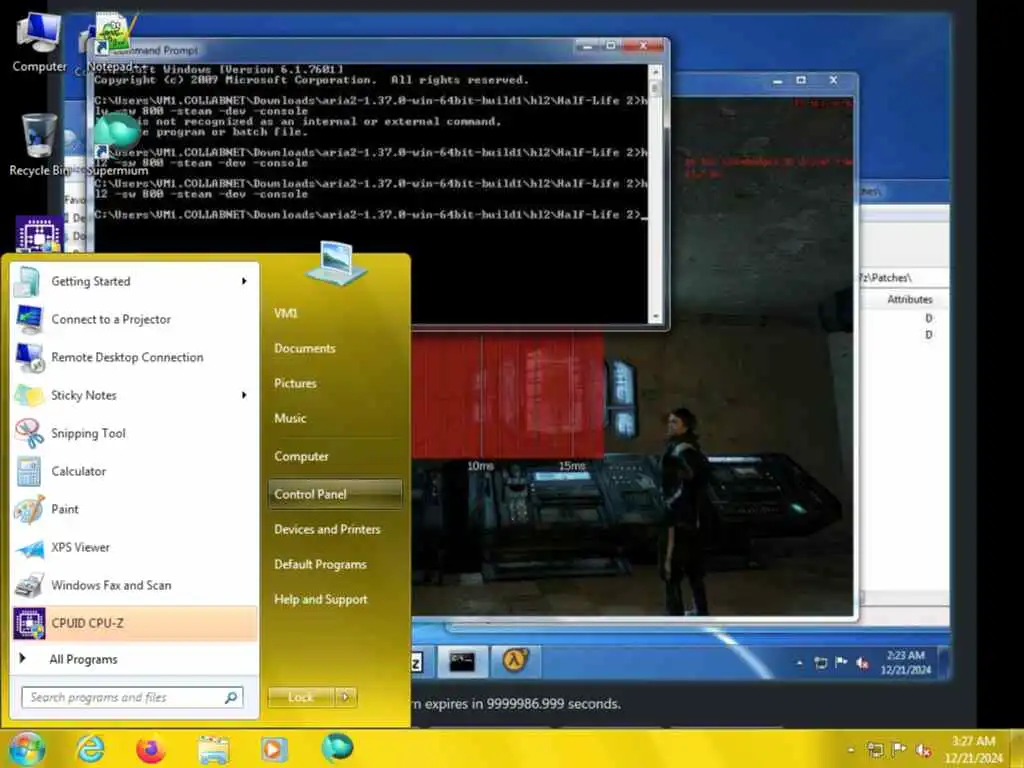1024x768 pixels.
Task: Click the inner VM muted volume icon
Action: pos(862,664)
